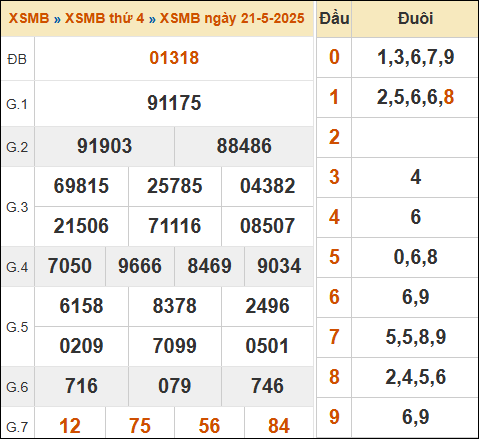Click G.2 number 88486
The height and width of the screenshot is (439, 479).
[x=244, y=146]
